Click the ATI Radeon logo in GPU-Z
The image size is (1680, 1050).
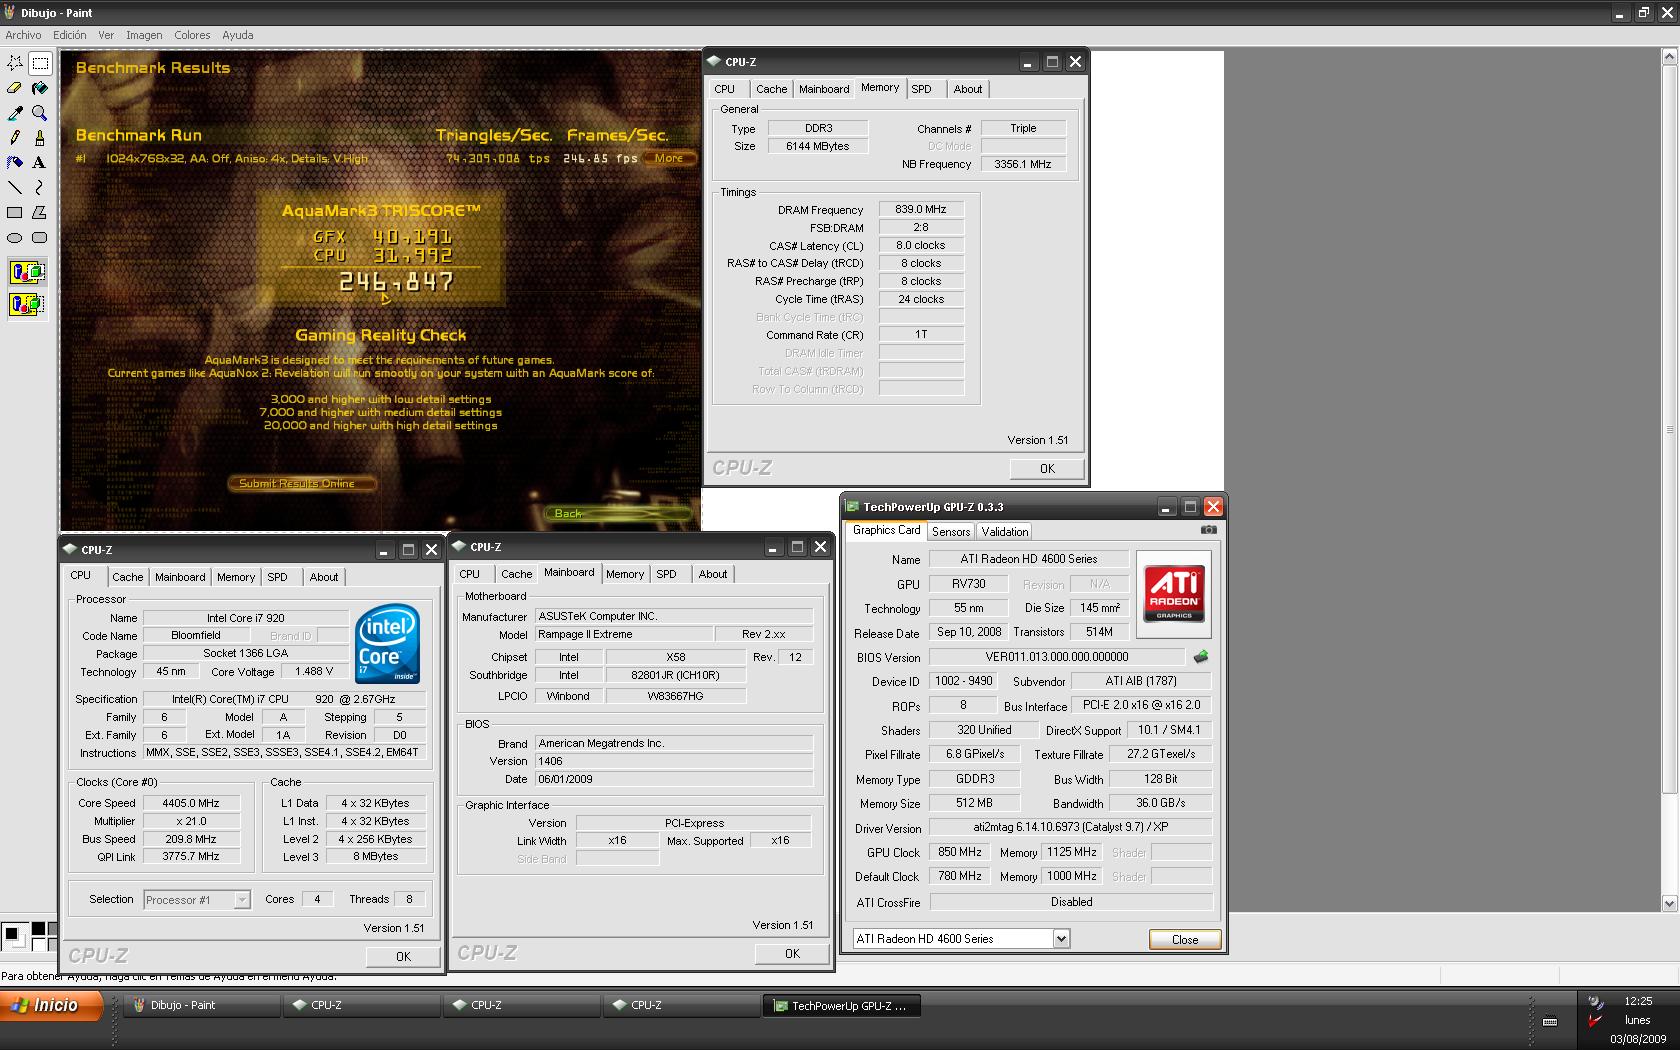(x=1174, y=594)
